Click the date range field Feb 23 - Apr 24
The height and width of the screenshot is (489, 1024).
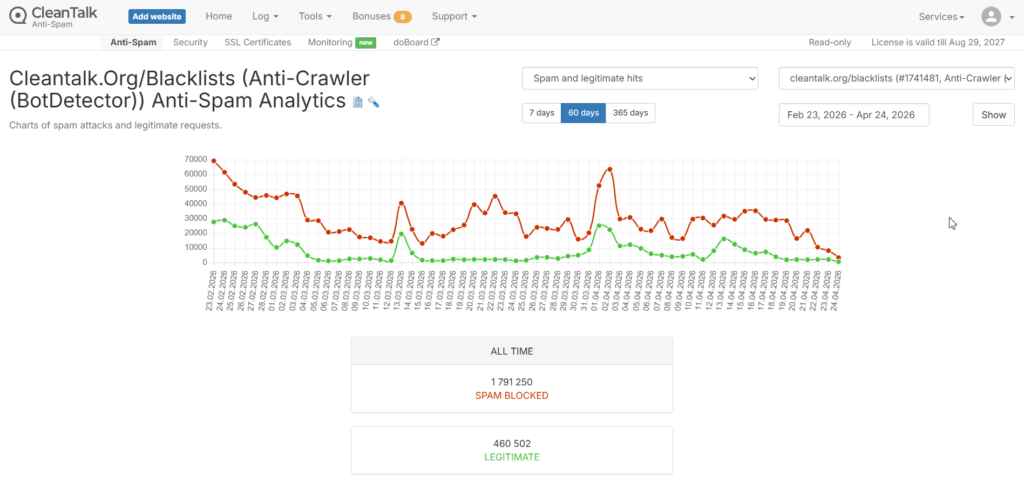tap(854, 115)
